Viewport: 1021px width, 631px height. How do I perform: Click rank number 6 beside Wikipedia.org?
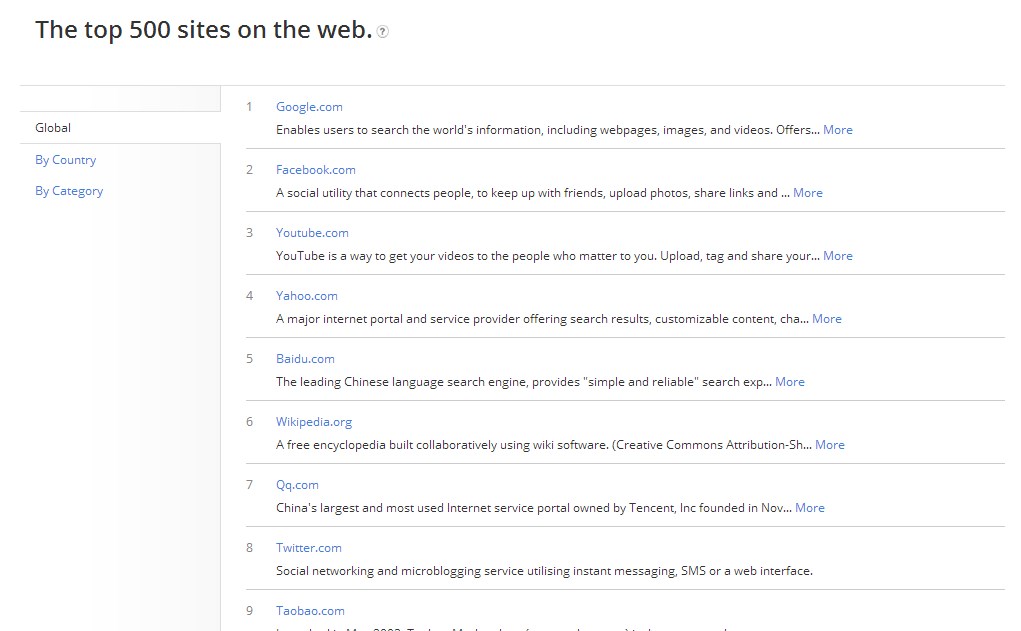point(249,422)
